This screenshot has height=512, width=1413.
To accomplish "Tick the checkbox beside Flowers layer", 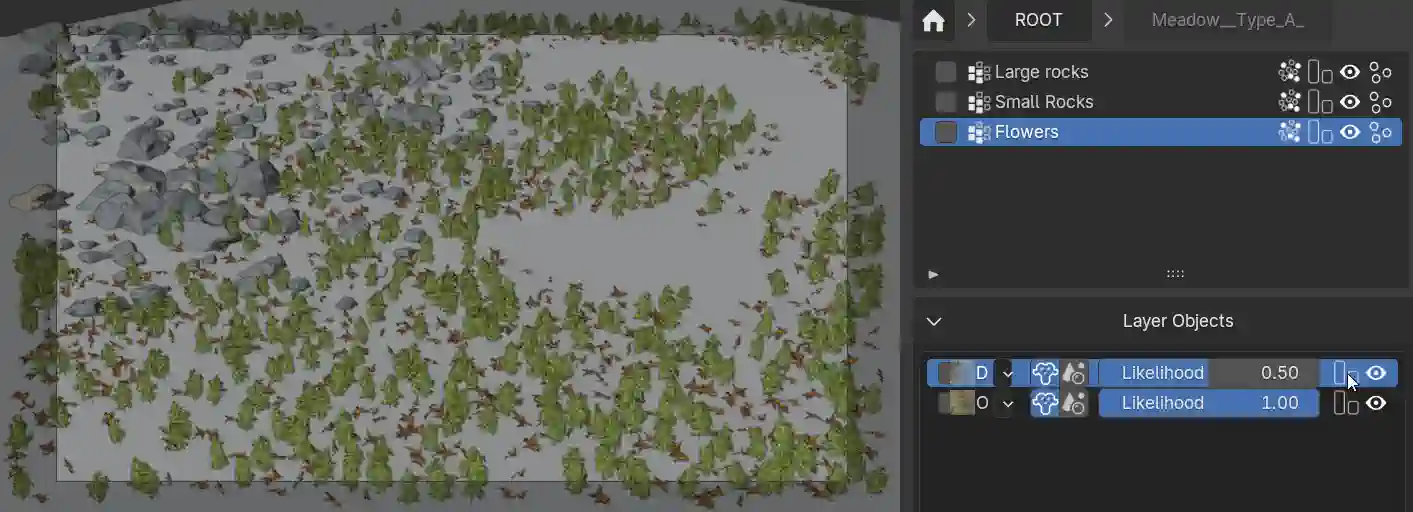I will coord(946,132).
